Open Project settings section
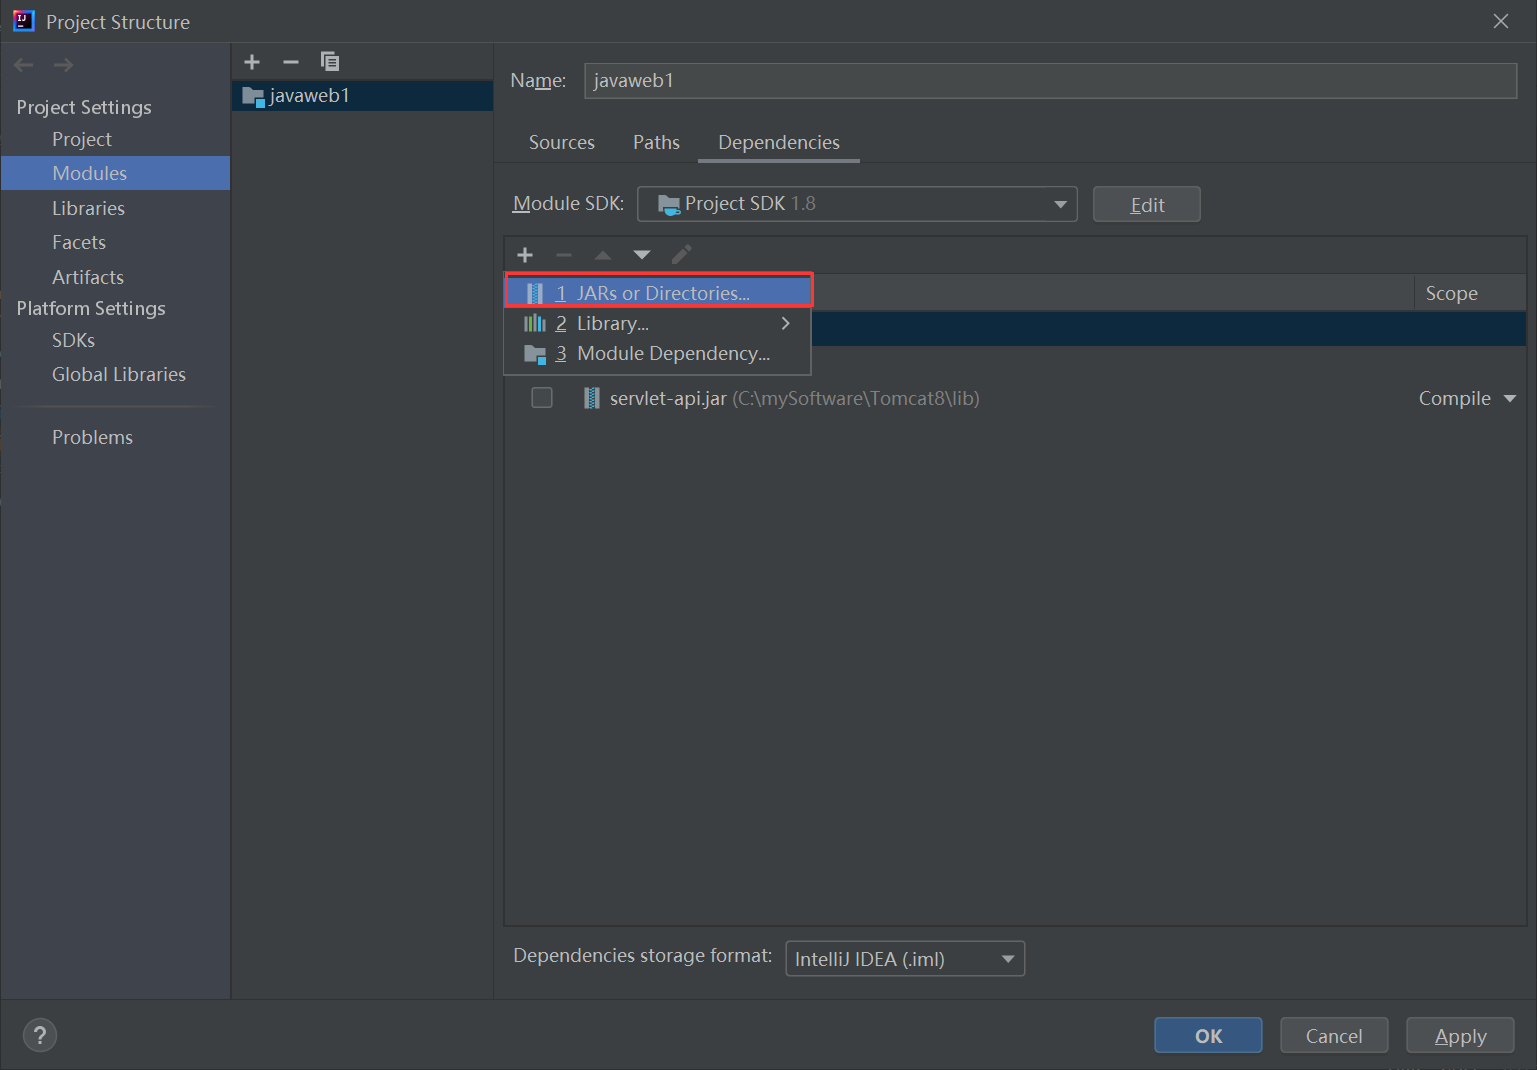 pos(115,139)
